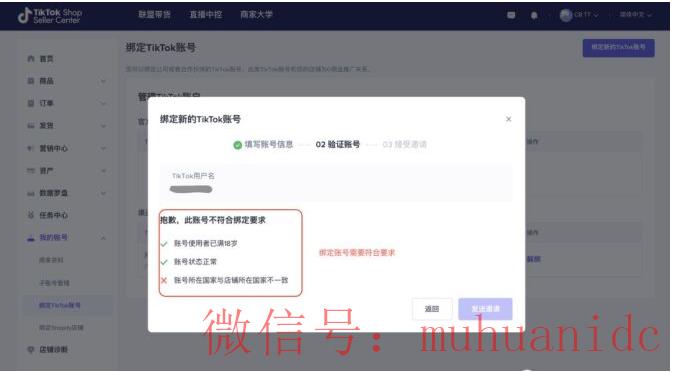Click the TikTok Shop Seller Center logo

[50, 16]
